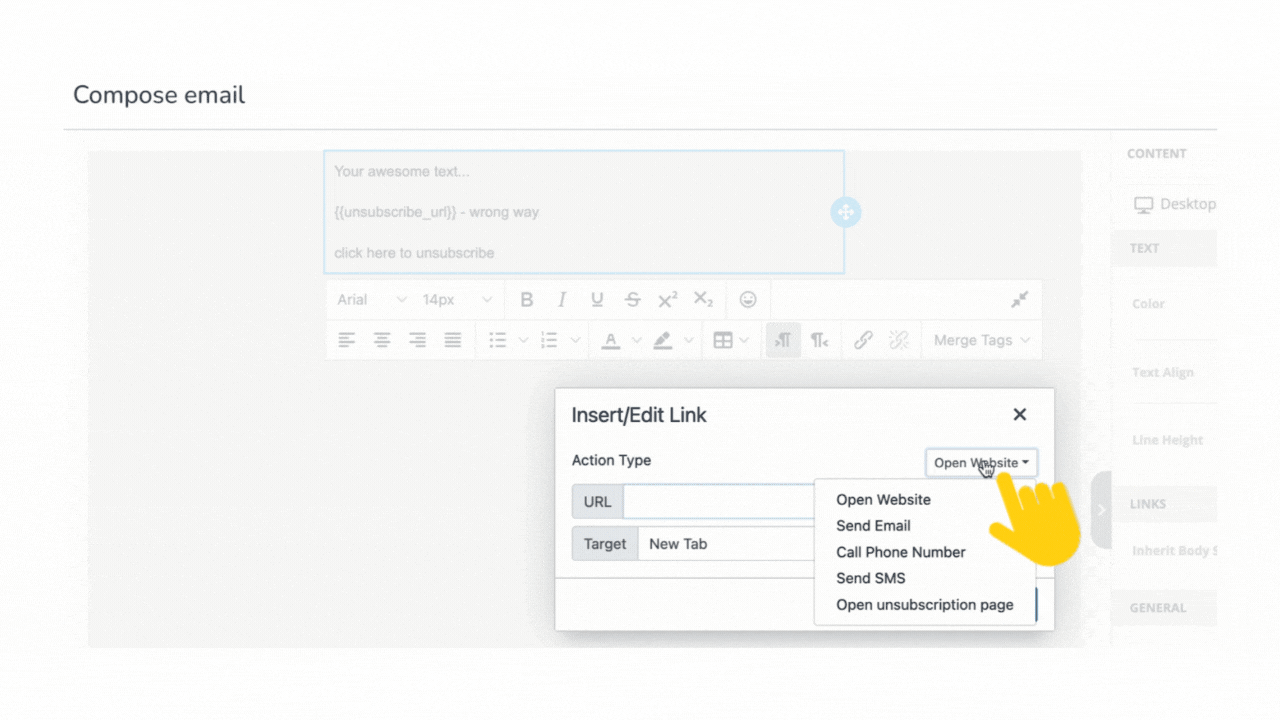Select Call Phone Number from the menu

(900, 552)
